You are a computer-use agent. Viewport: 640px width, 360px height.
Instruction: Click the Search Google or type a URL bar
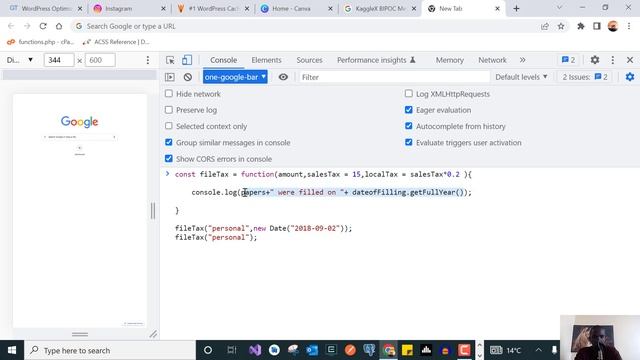click(306, 26)
